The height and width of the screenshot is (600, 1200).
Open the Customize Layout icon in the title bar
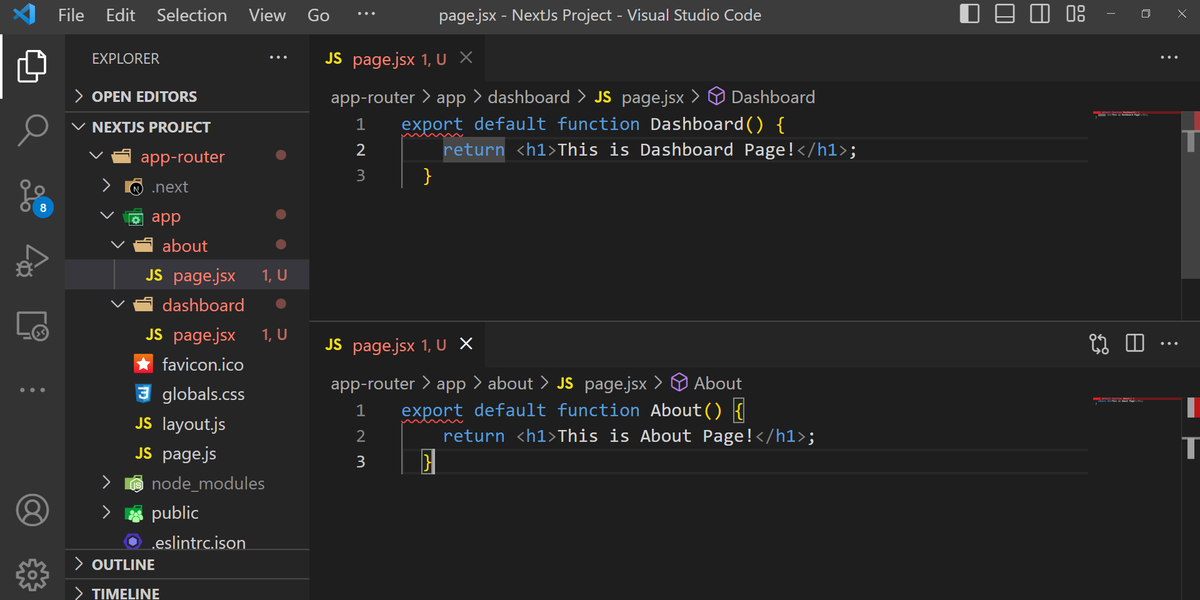(1075, 14)
